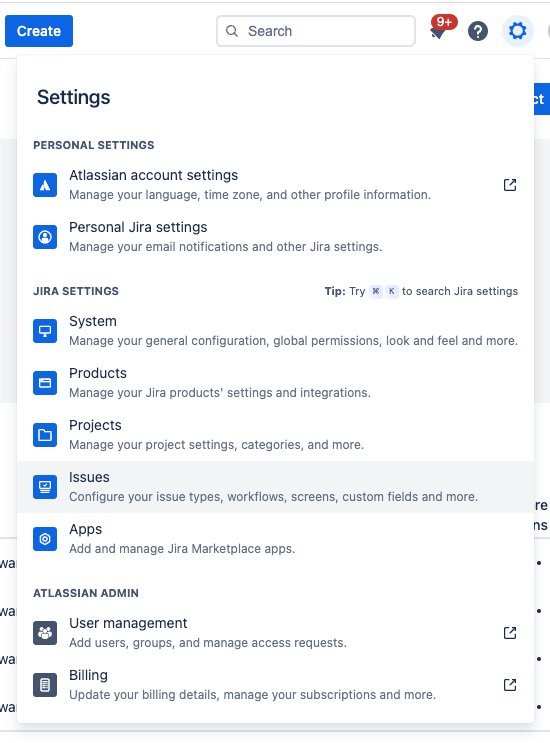Open System settings
The width and height of the screenshot is (550, 743).
[x=275, y=331]
